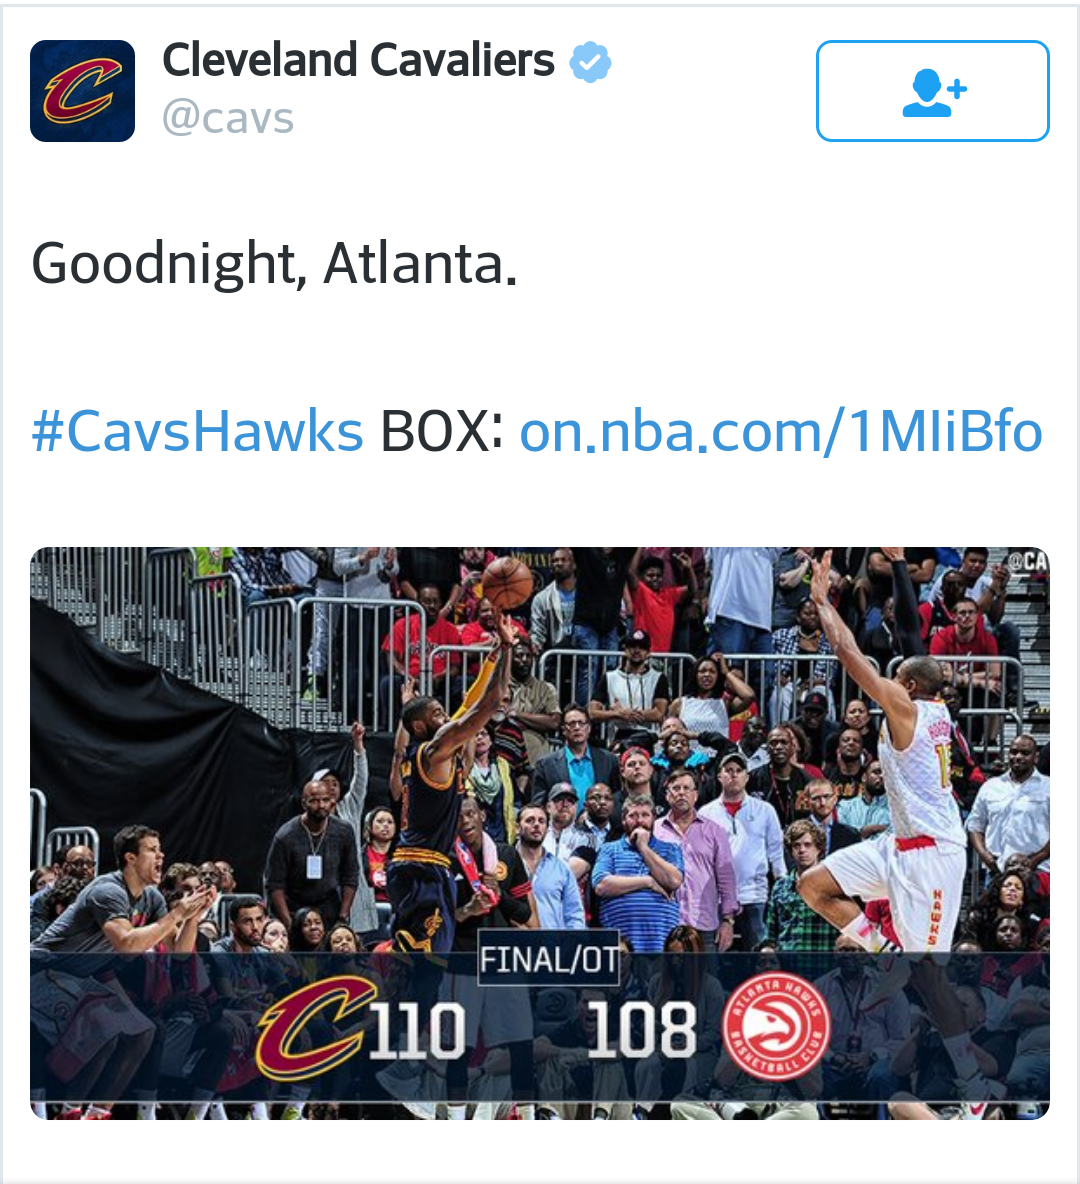Viewport: 1080px width, 1184px height.
Task: Click the Cavaliers score 110
Action: (417, 1029)
